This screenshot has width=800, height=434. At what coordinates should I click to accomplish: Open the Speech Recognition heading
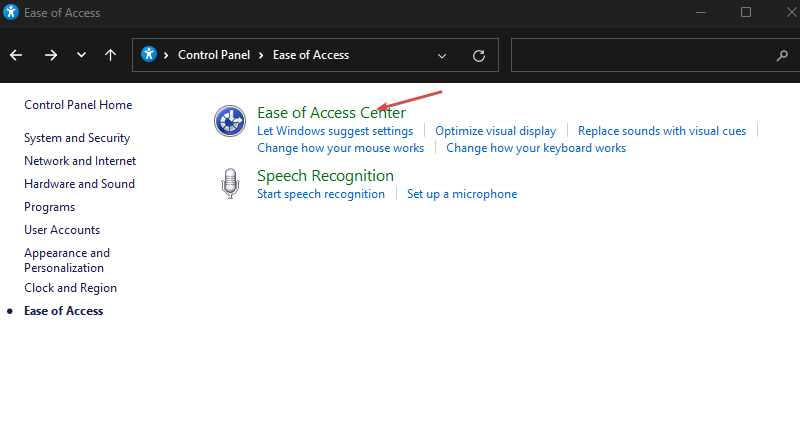click(326, 176)
